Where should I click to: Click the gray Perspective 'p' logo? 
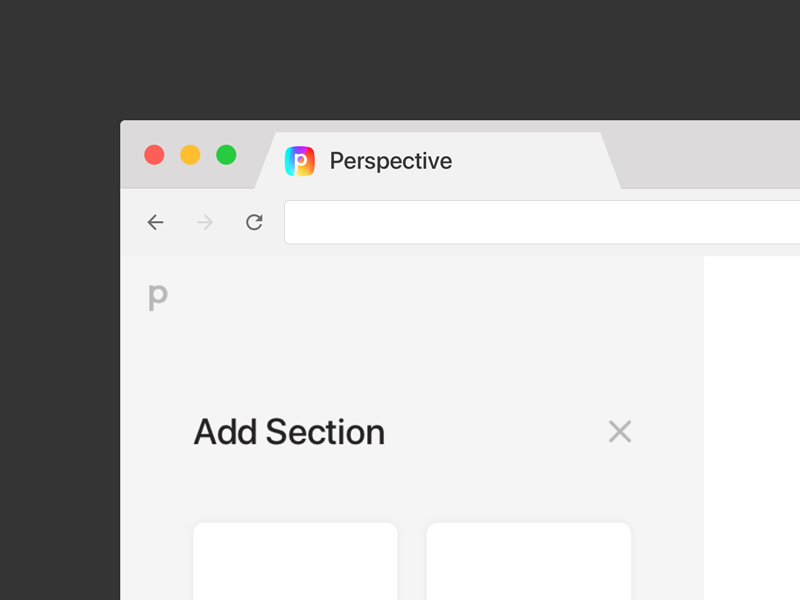[158, 297]
